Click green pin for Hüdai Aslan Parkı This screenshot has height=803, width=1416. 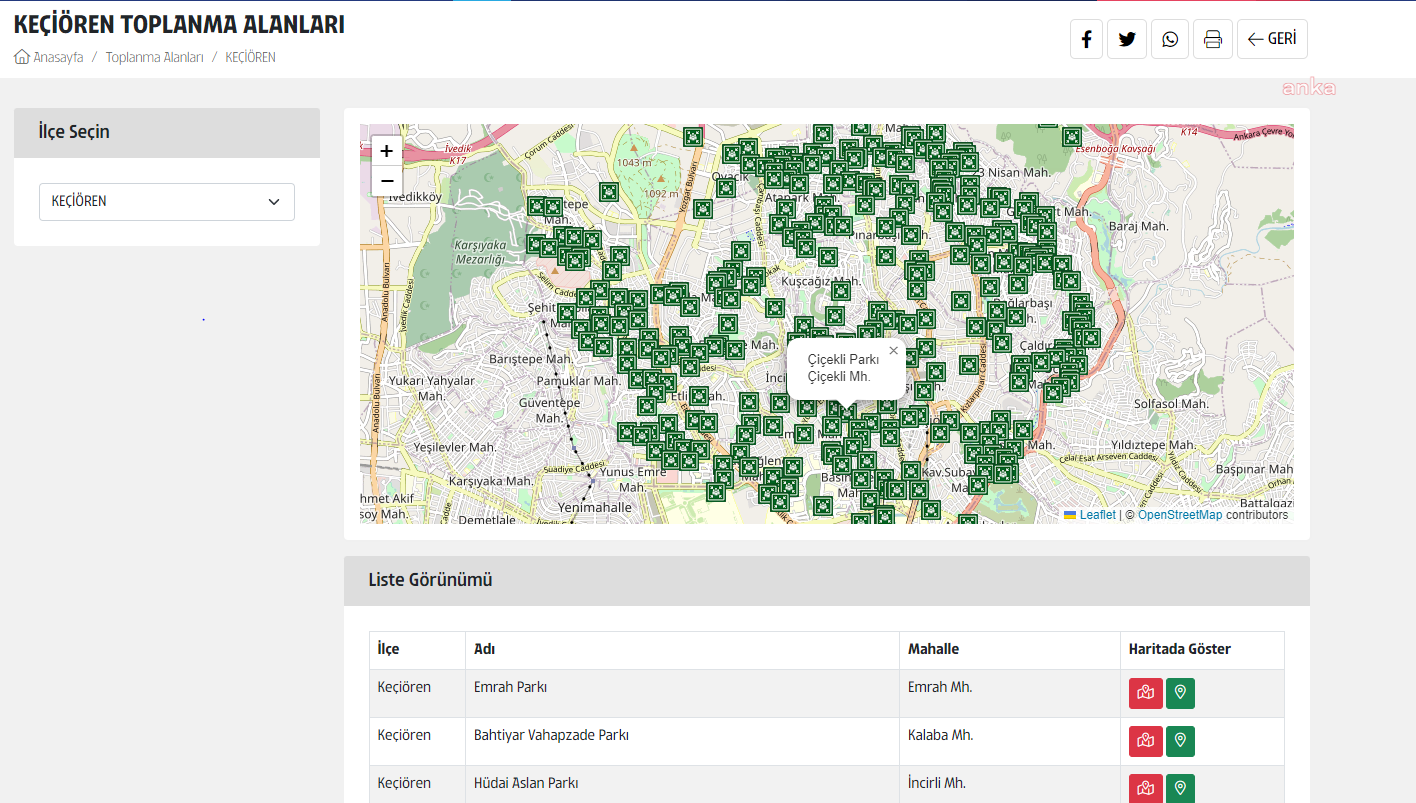pyautogui.click(x=1180, y=788)
